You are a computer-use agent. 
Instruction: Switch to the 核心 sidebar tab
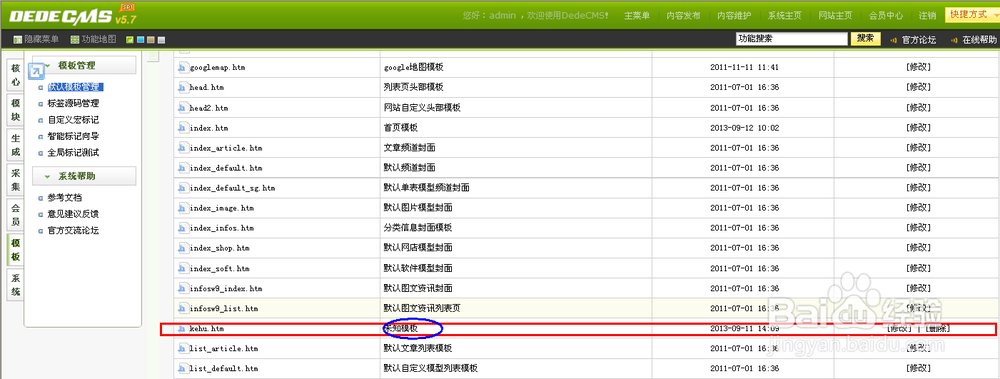pyautogui.click(x=15, y=75)
